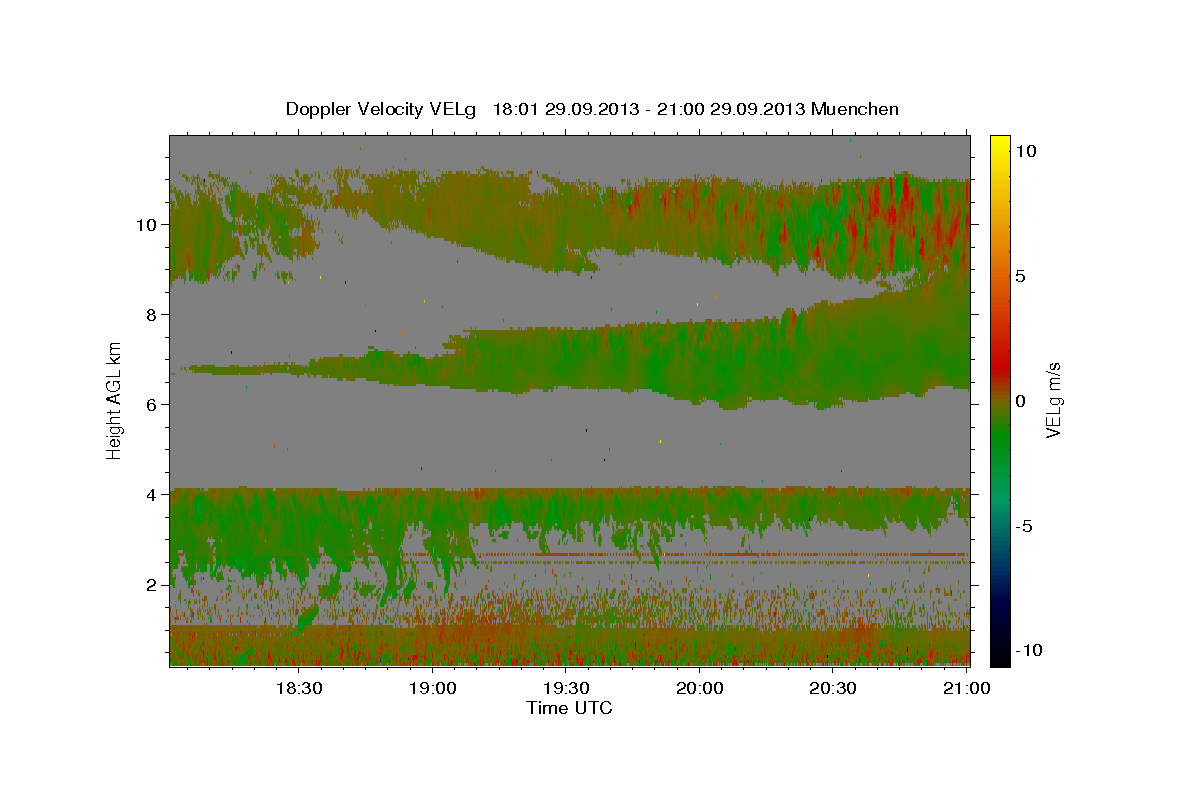Click the 'Time UTC' axis title
This screenshot has width=1200, height=800.
tap(569, 708)
